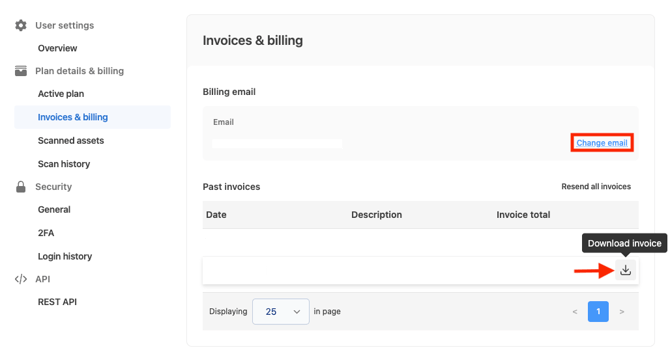Click the API code brackets icon
The width and height of the screenshot is (670, 361).
click(x=21, y=279)
